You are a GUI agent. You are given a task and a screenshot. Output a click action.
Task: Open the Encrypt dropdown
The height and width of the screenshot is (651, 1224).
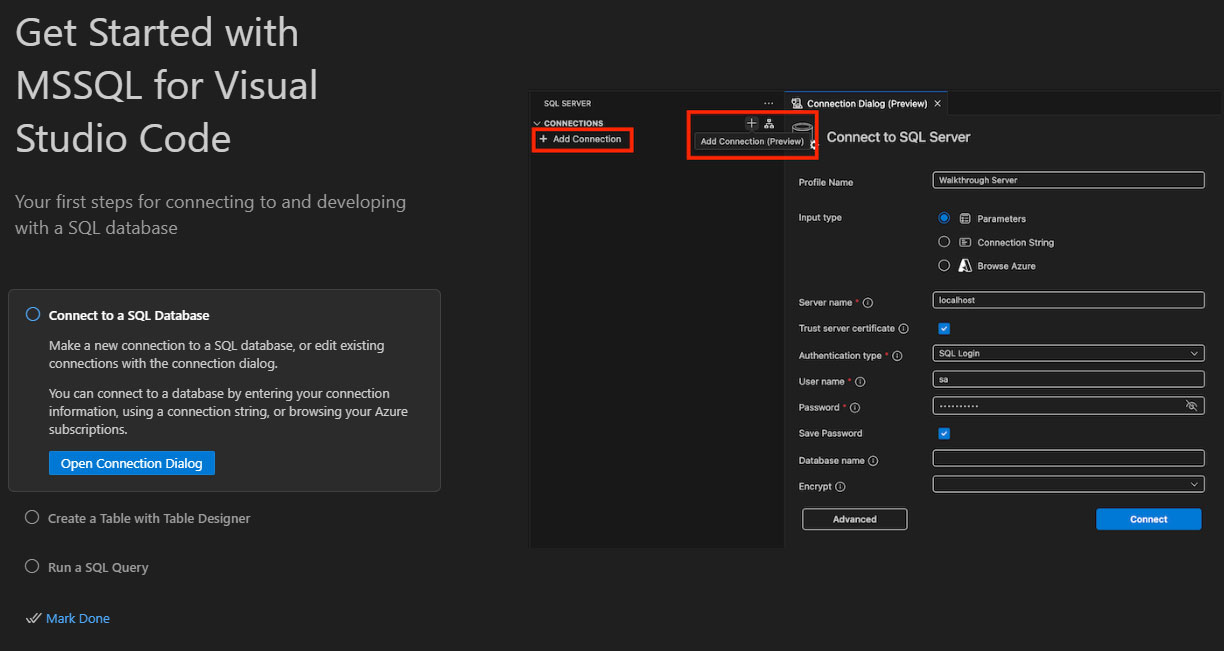pos(1068,484)
